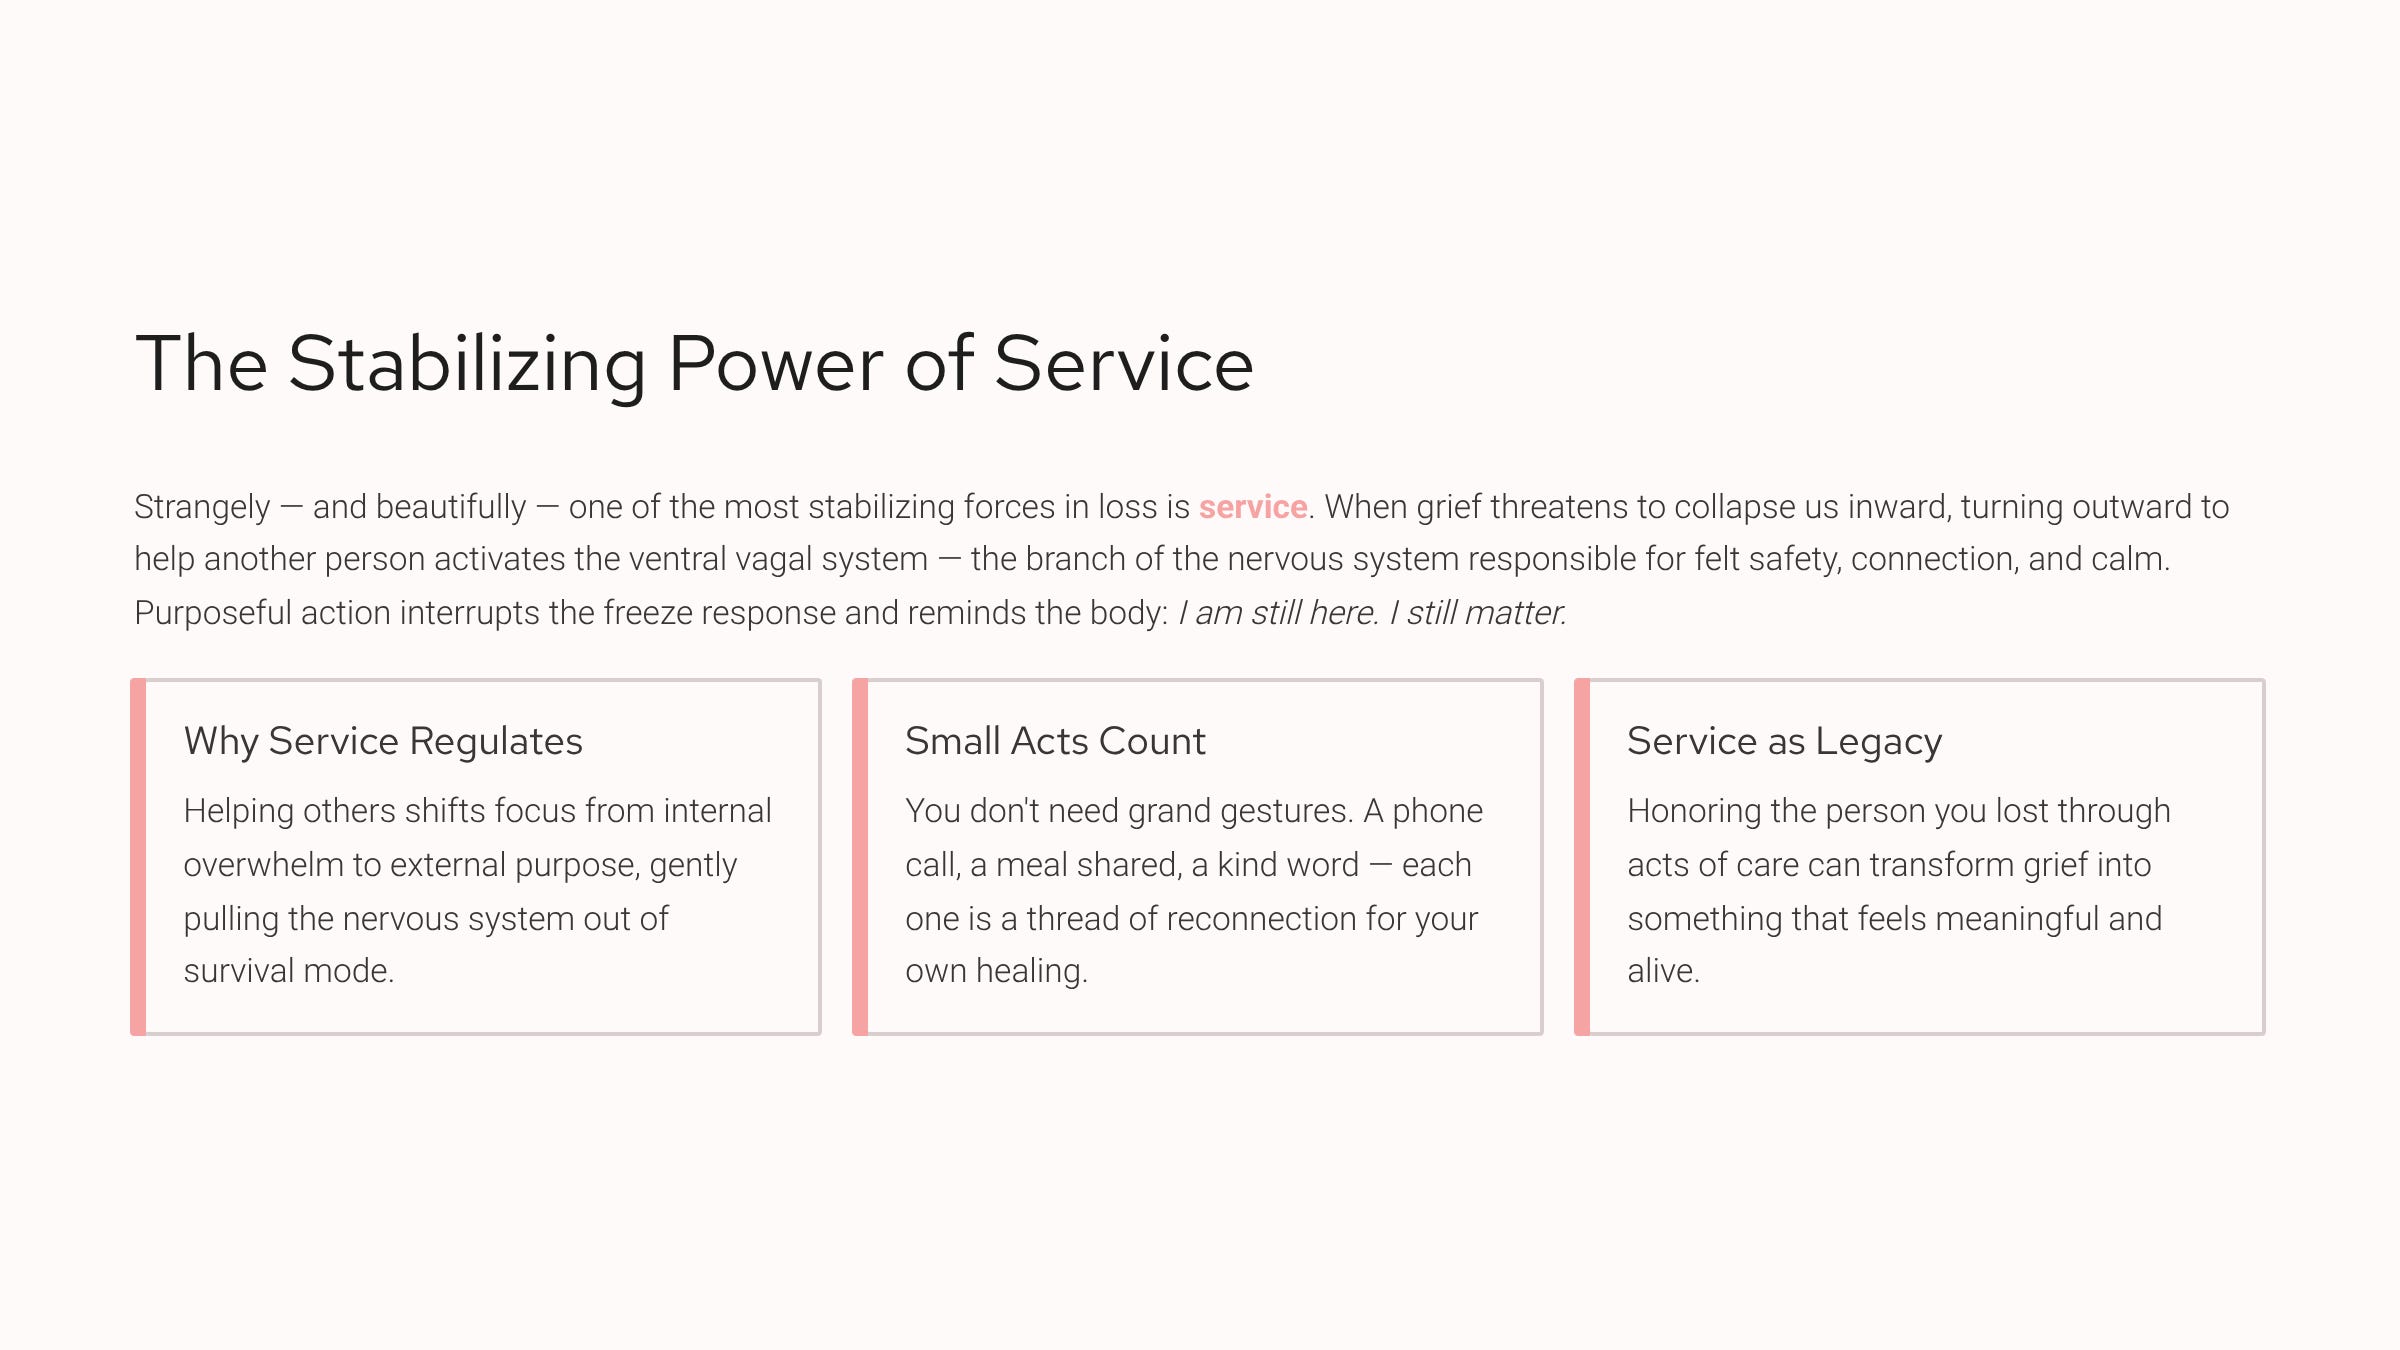The width and height of the screenshot is (2400, 1350).
Task: Select the 'Why Service Regulates' card heading
Action: click(x=383, y=741)
